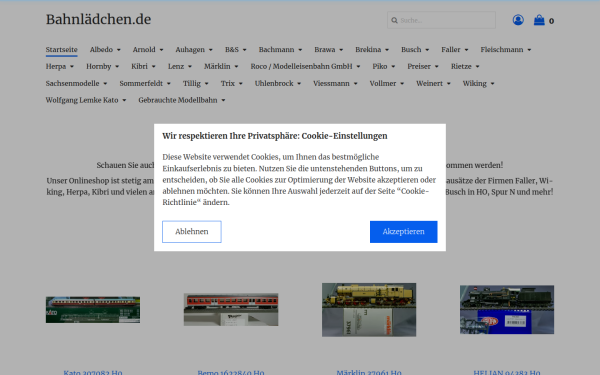600x375 pixels.
Task: Follow the Märklin 37961 Ho product link
Action: click(x=369, y=372)
